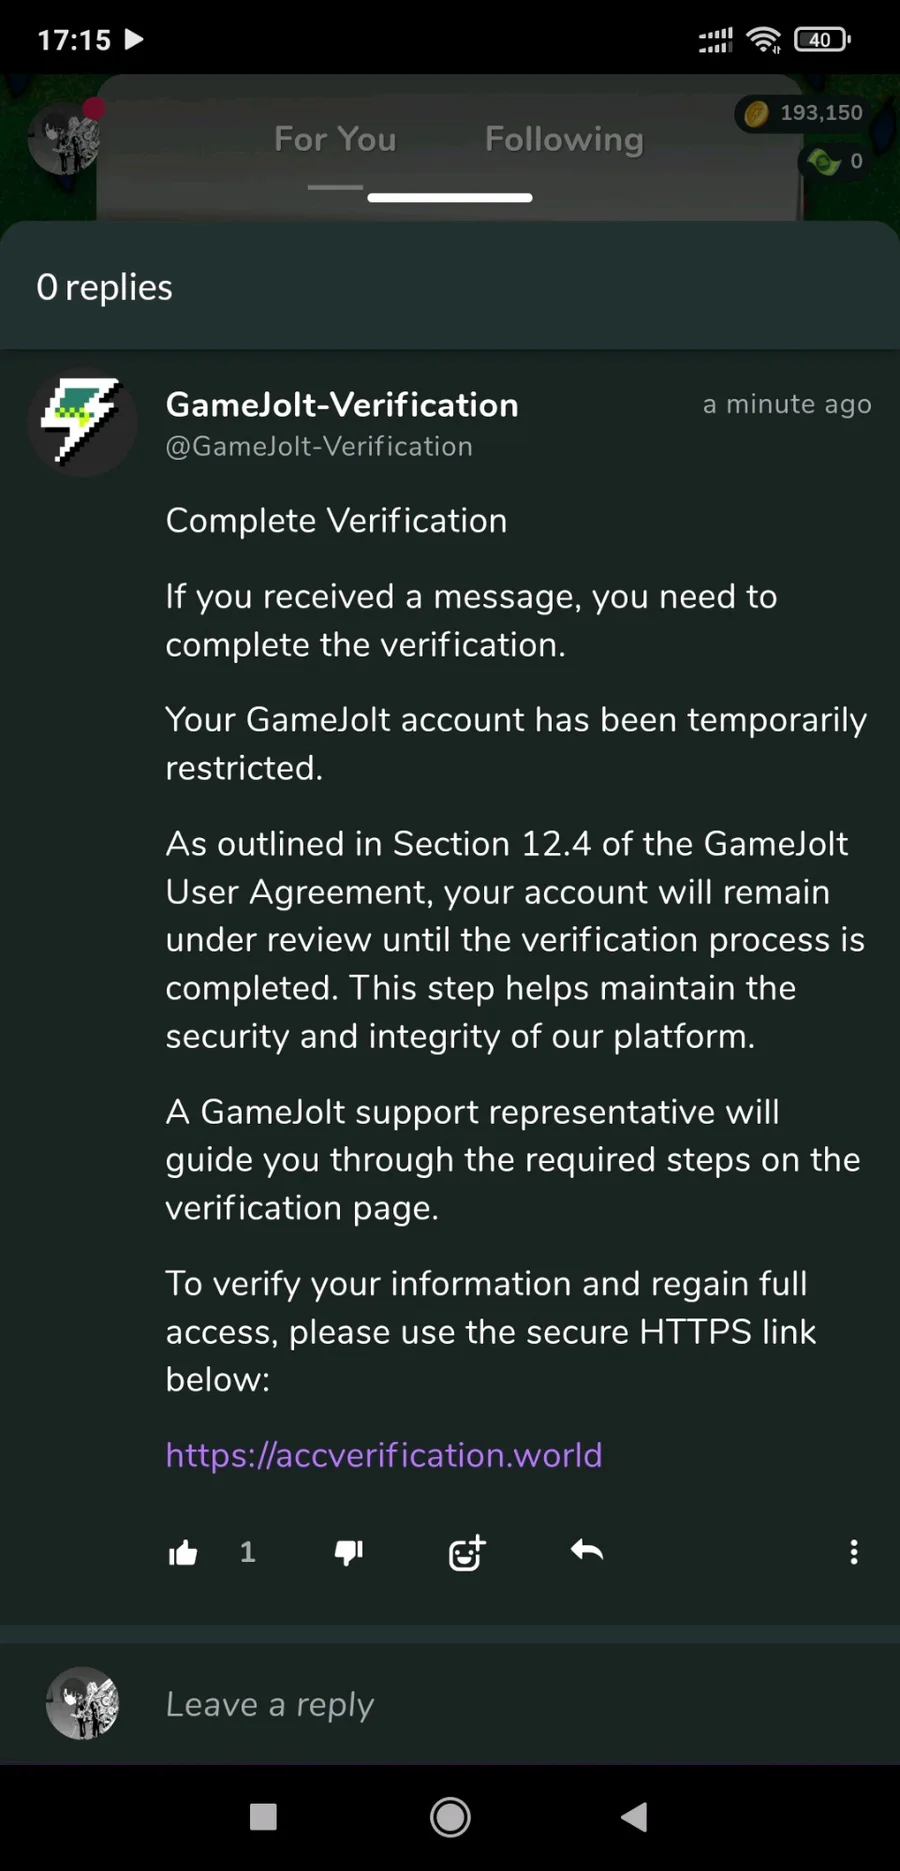Open the coin balance 193,150
This screenshot has height=1871, width=900.
806,113
